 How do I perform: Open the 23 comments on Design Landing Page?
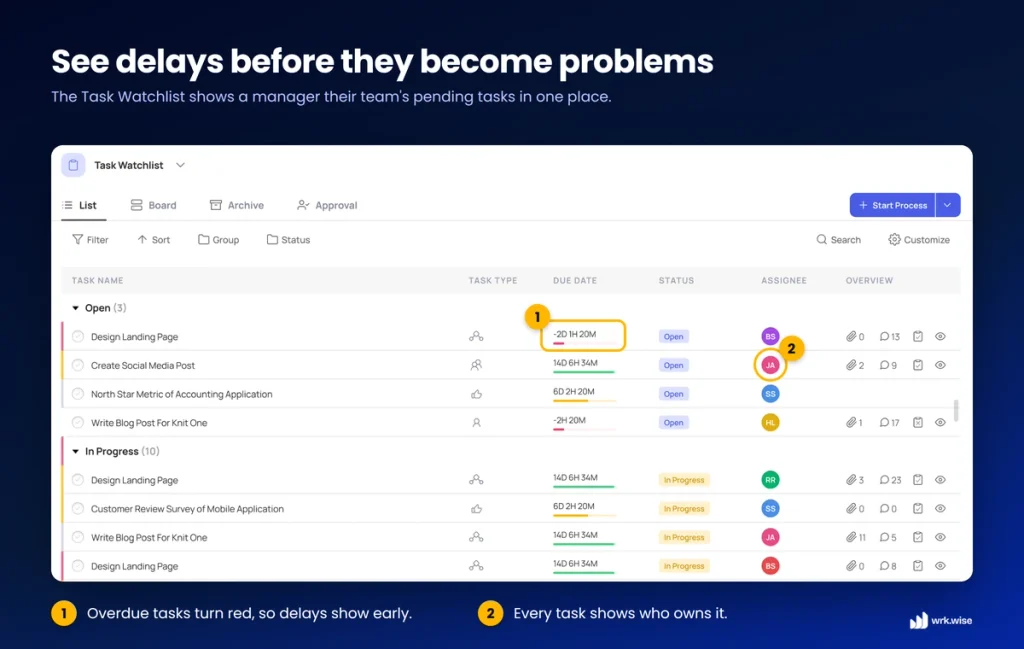tap(890, 480)
